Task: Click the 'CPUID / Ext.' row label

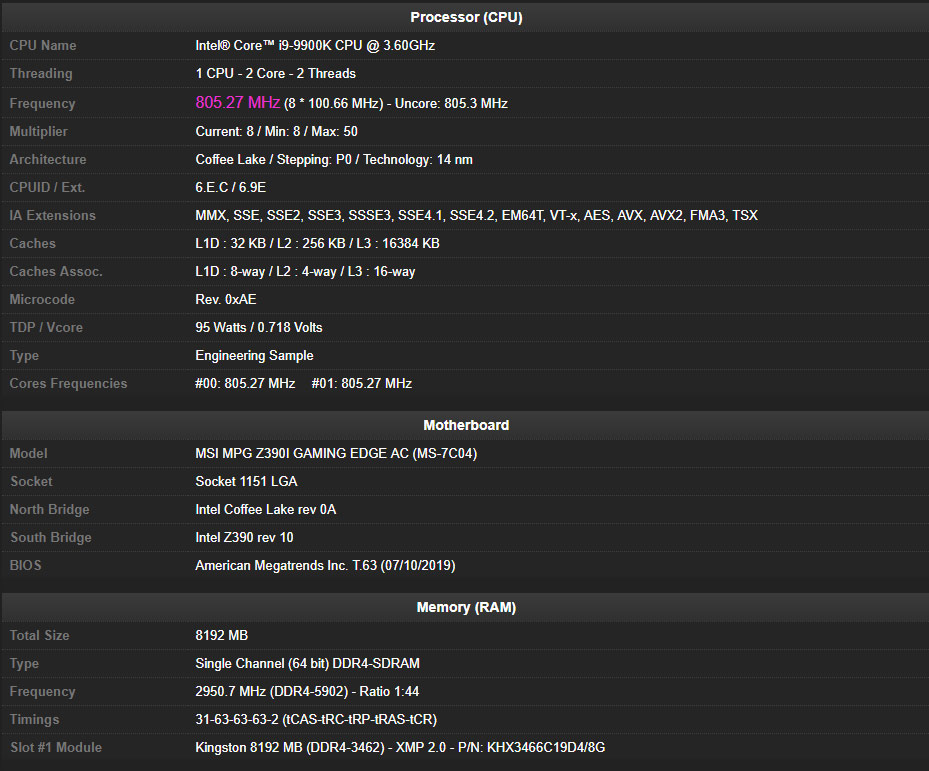Action: tap(47, 187)
